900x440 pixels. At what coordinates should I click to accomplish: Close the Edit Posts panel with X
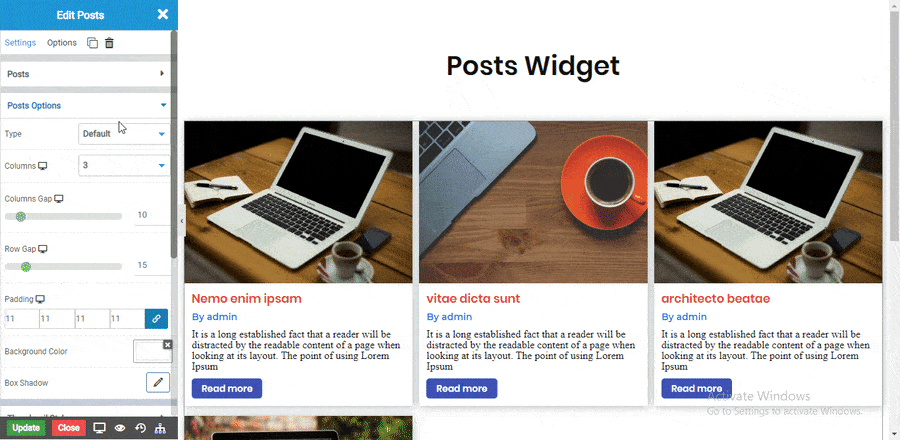pyautogui.click(x=163, y=15)
